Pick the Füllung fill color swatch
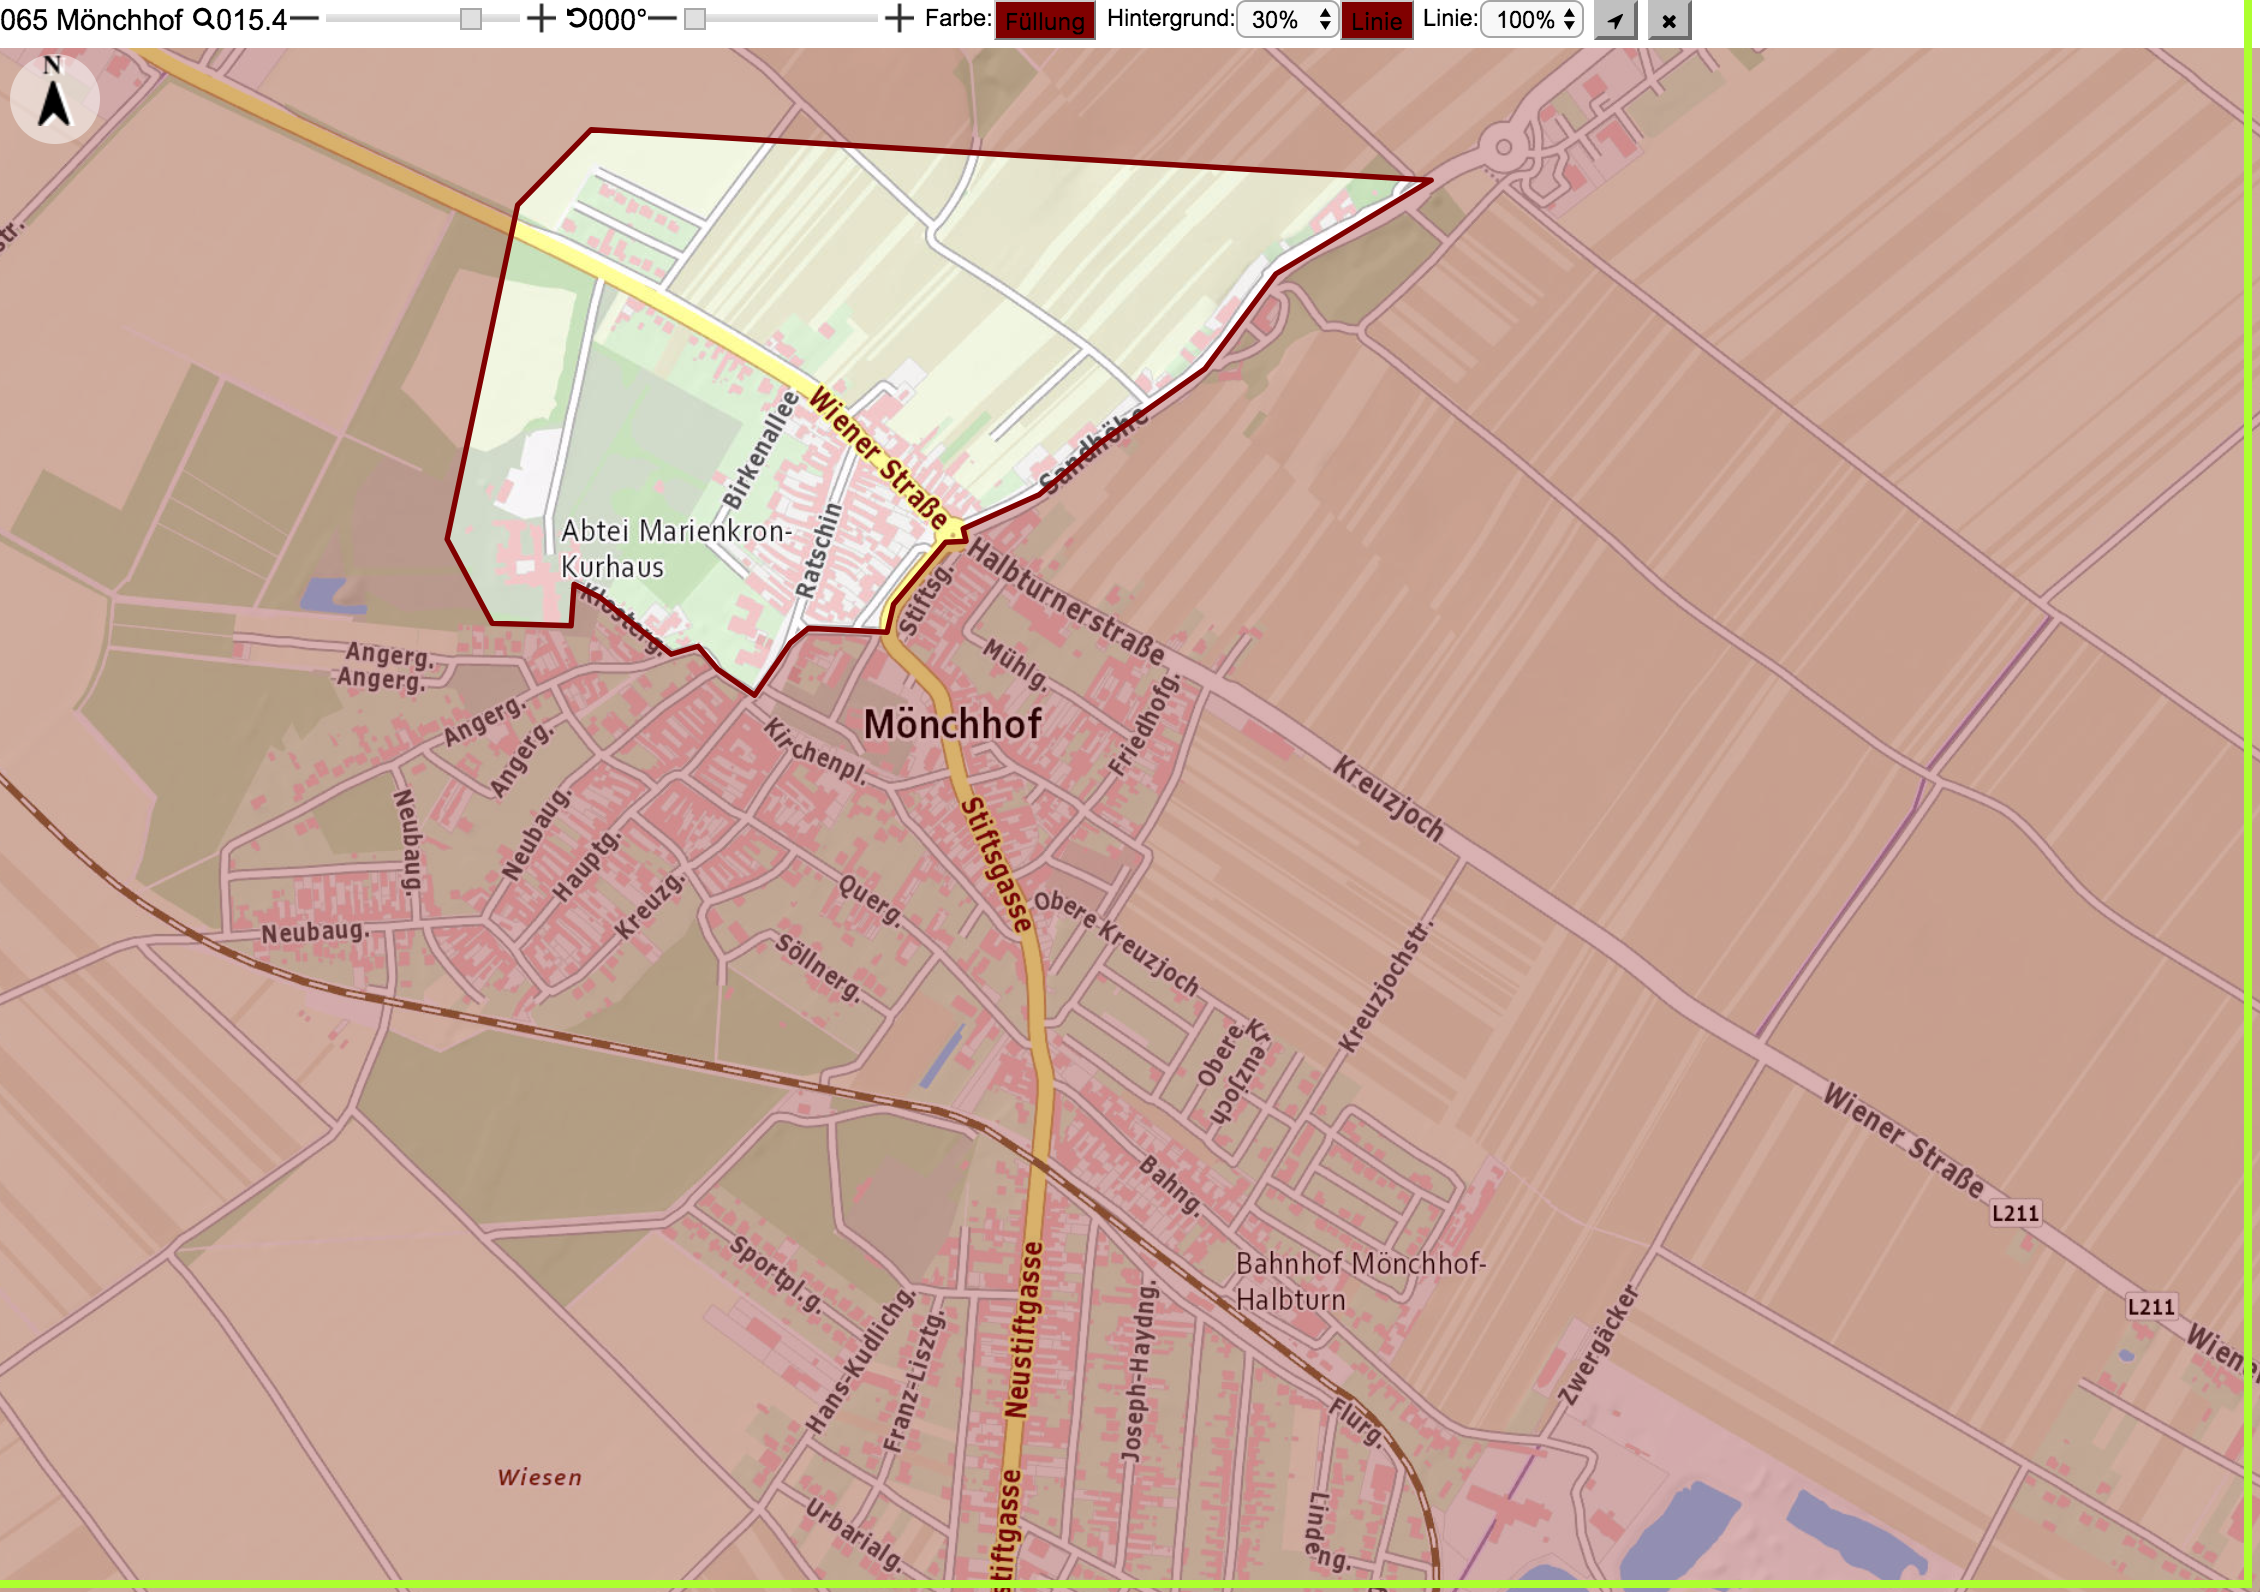Image resolution: width=2260 pixels, height=1592 pixels. (1045, 21)
